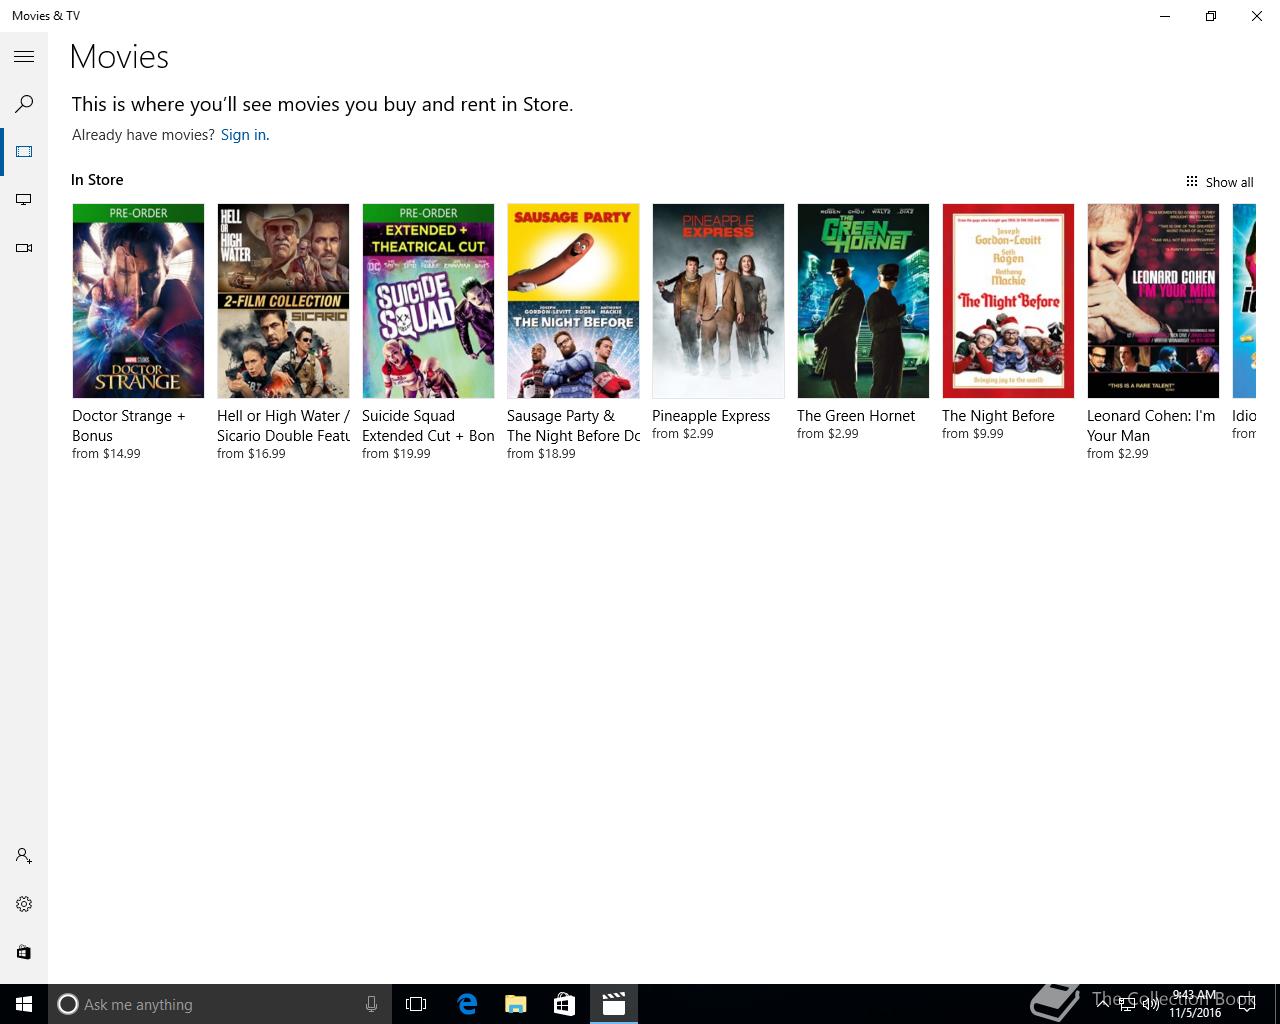1280x1024 pixels.
Task: Switch to the TV section icon
Action: (x=24, y=200)
